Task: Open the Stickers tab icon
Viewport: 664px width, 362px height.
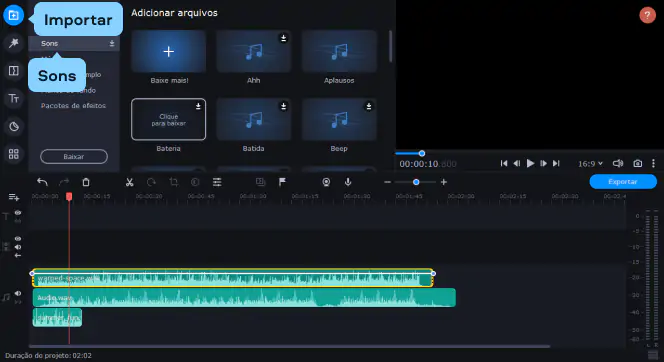Action: [14, 127]
